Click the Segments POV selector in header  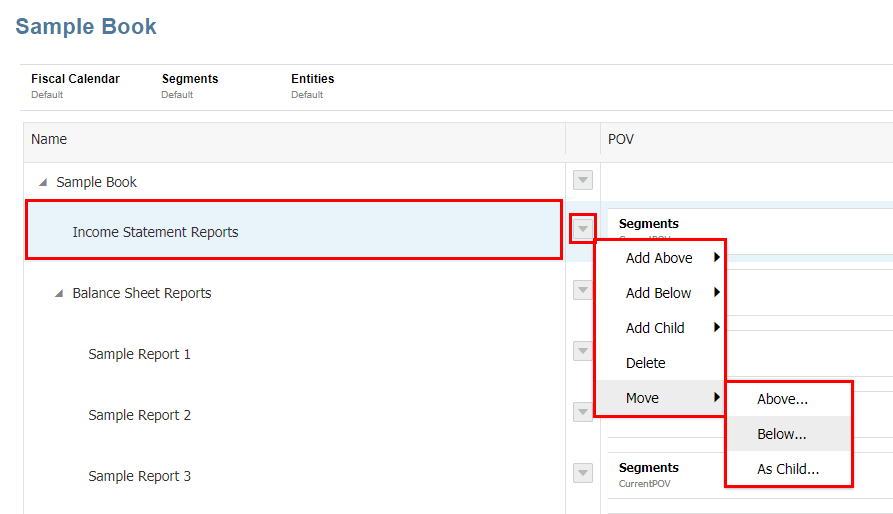point(190,85)
